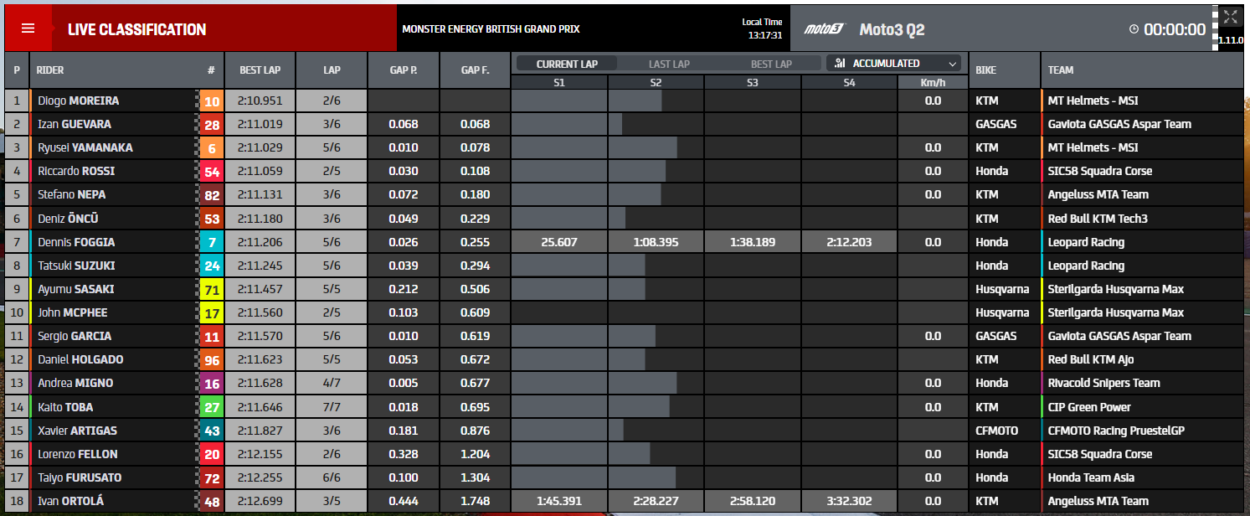Select rider Izan GUEVARA
This screenshot has height=516, width=1250.
click(74, 125)
